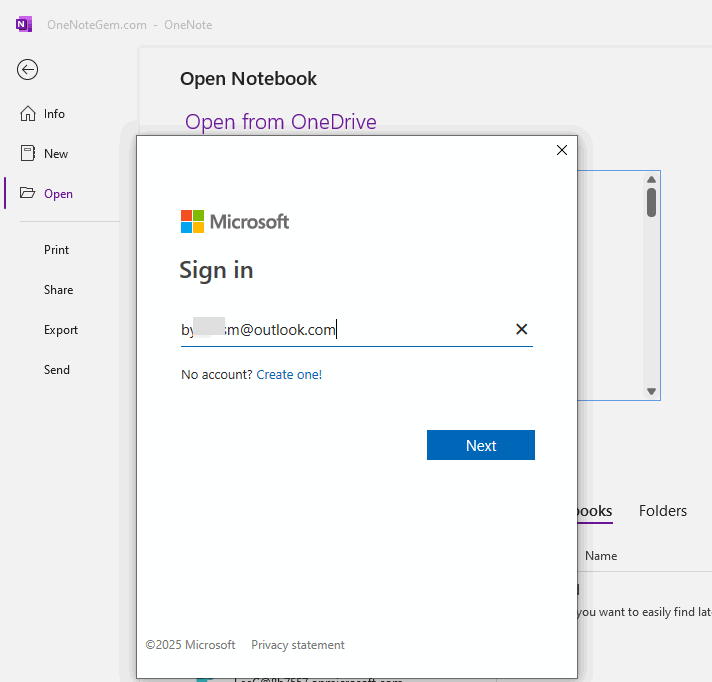Close the Microsoft Sign in dialog

click(x=561, y=150)
